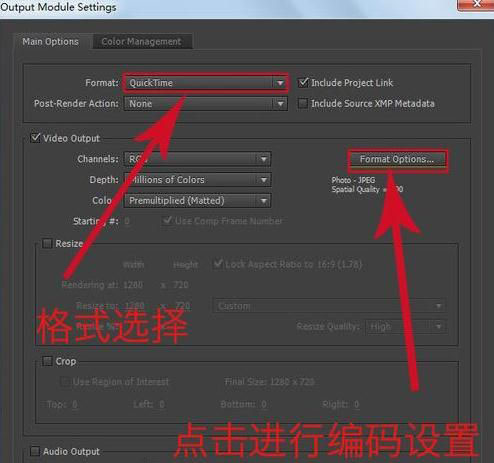Click the Top crop value

(x=75, y=404)
